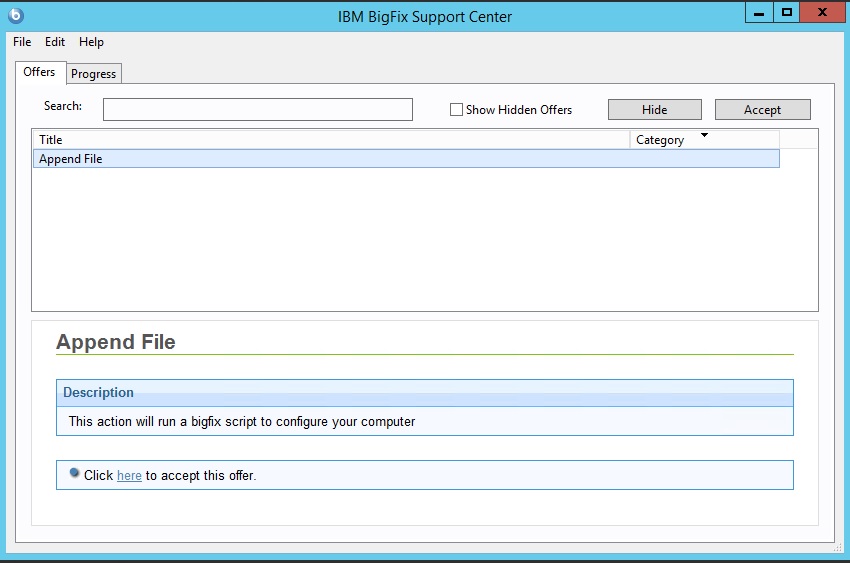Open the Edit menu
Screen dimensions: 850x563
[55, 42]
